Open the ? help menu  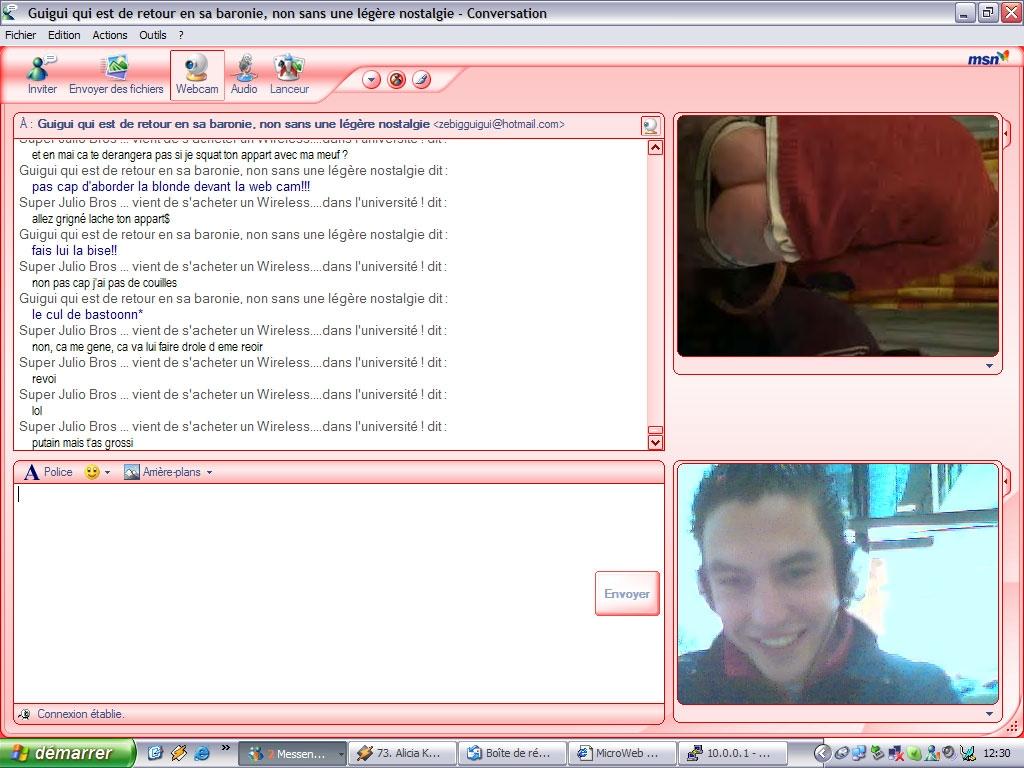pos(181,35)
